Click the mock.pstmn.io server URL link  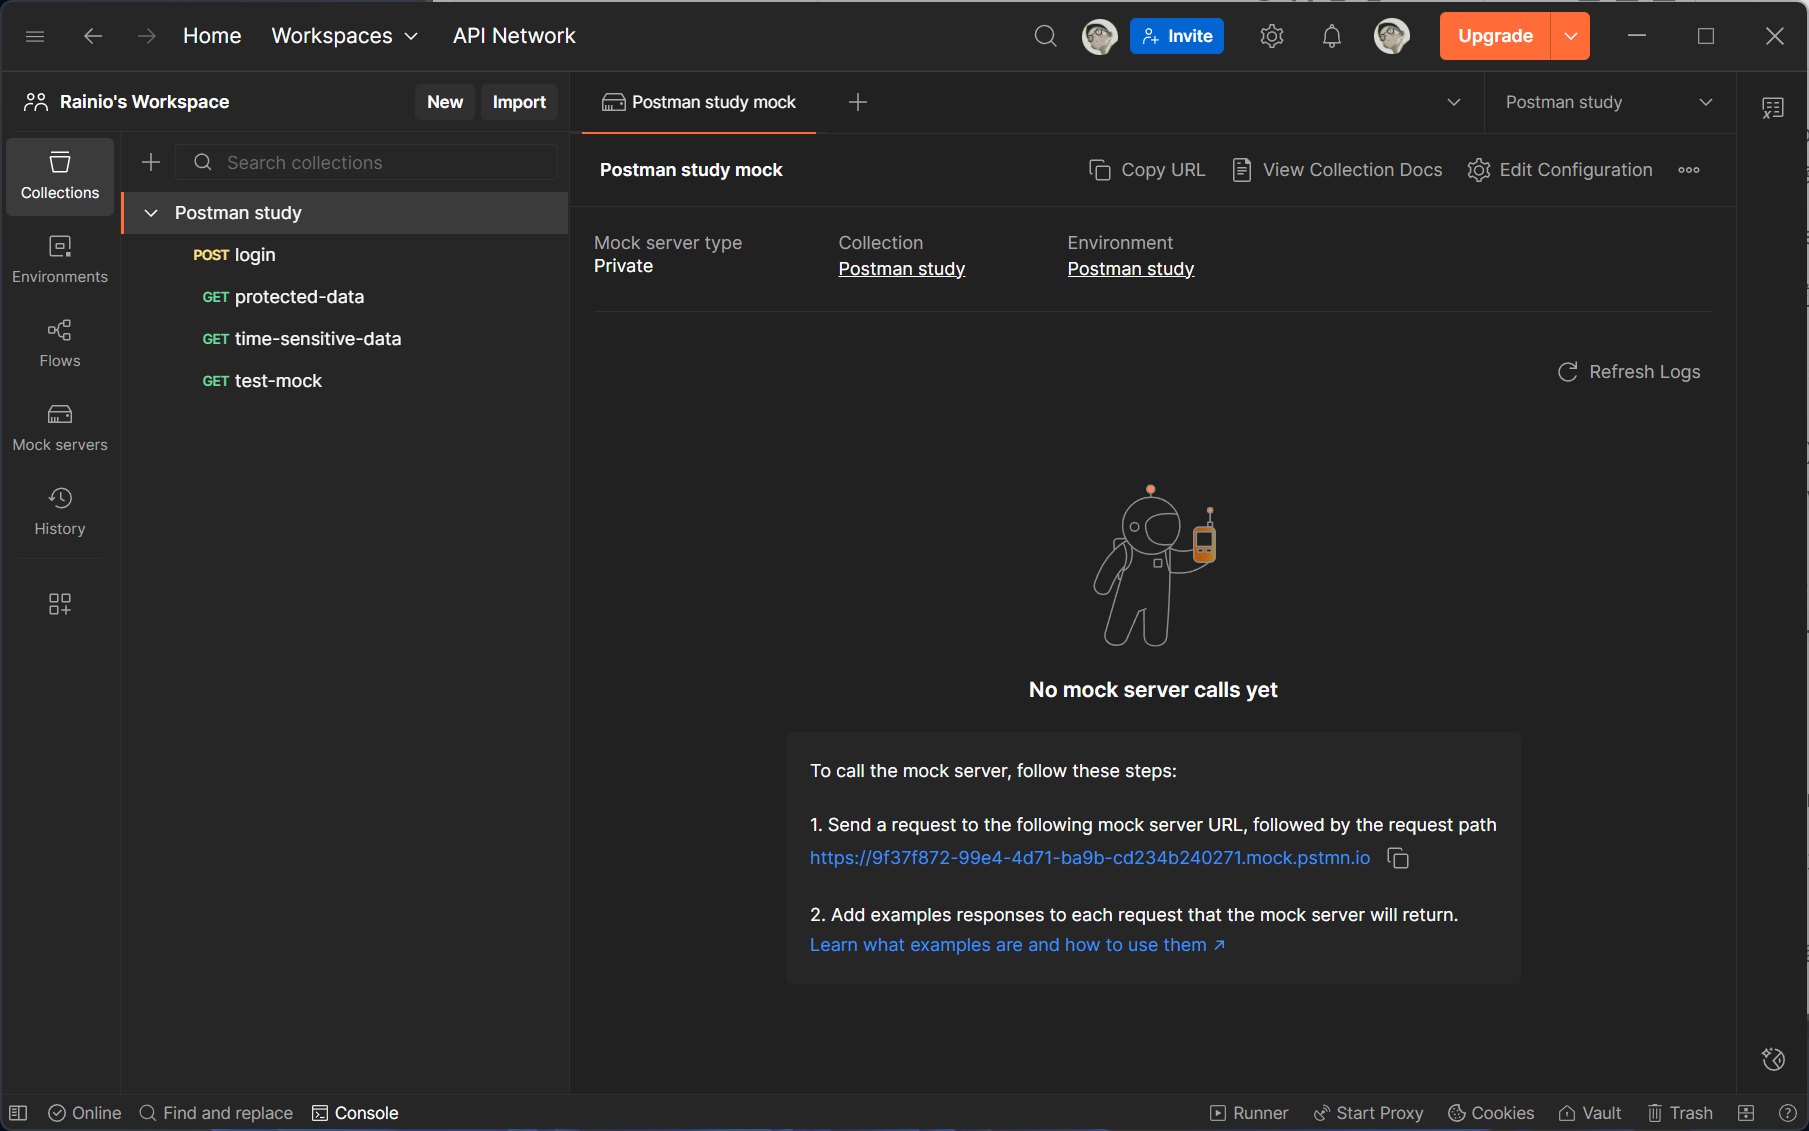click(x=1090, y=858)
